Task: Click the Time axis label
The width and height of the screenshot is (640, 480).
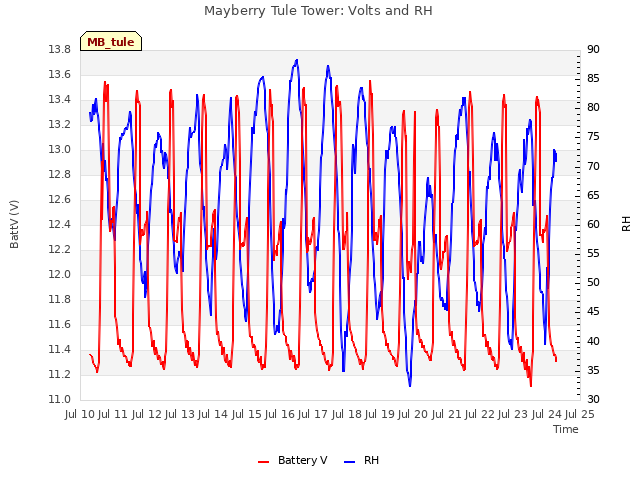Action: 566,429
